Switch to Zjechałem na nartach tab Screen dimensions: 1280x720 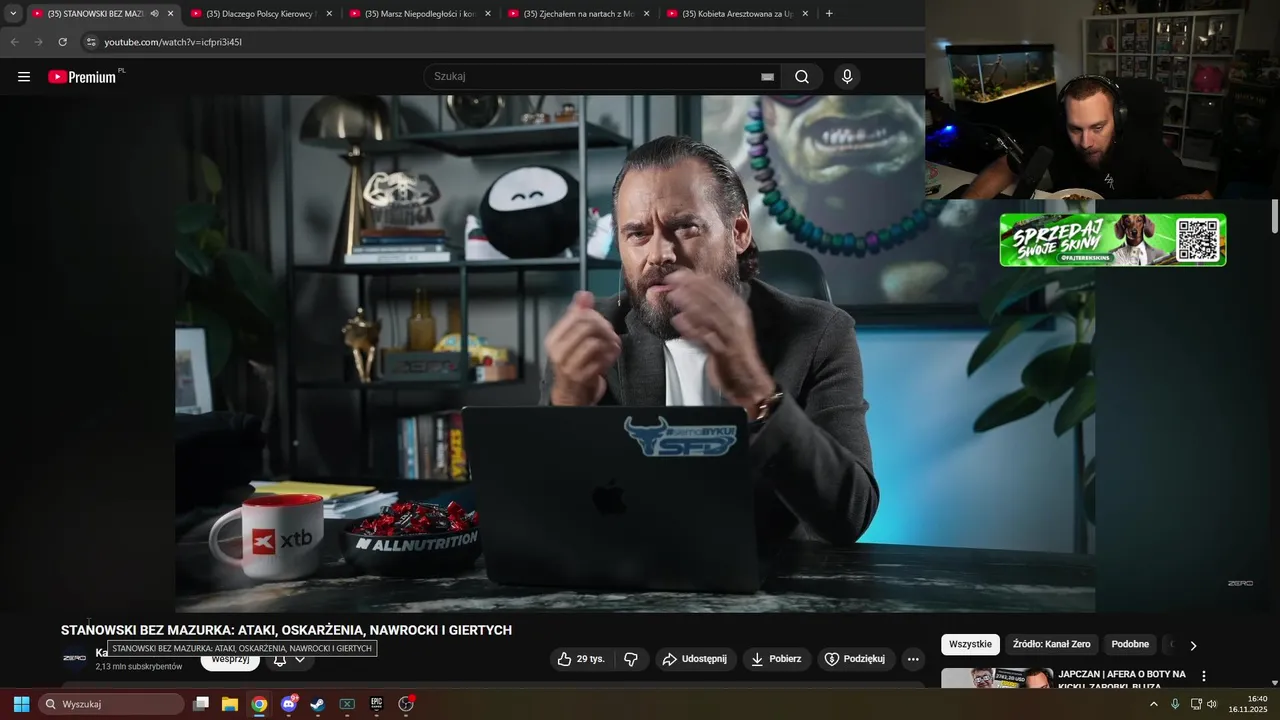coord(579,14)
